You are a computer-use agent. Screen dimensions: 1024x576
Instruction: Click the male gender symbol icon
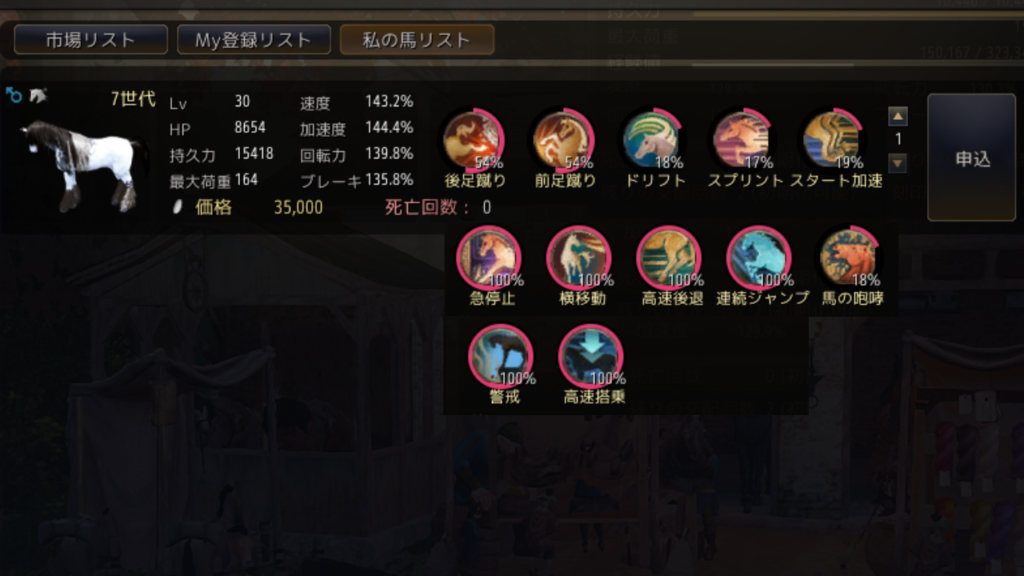click(x=14, y=96)
